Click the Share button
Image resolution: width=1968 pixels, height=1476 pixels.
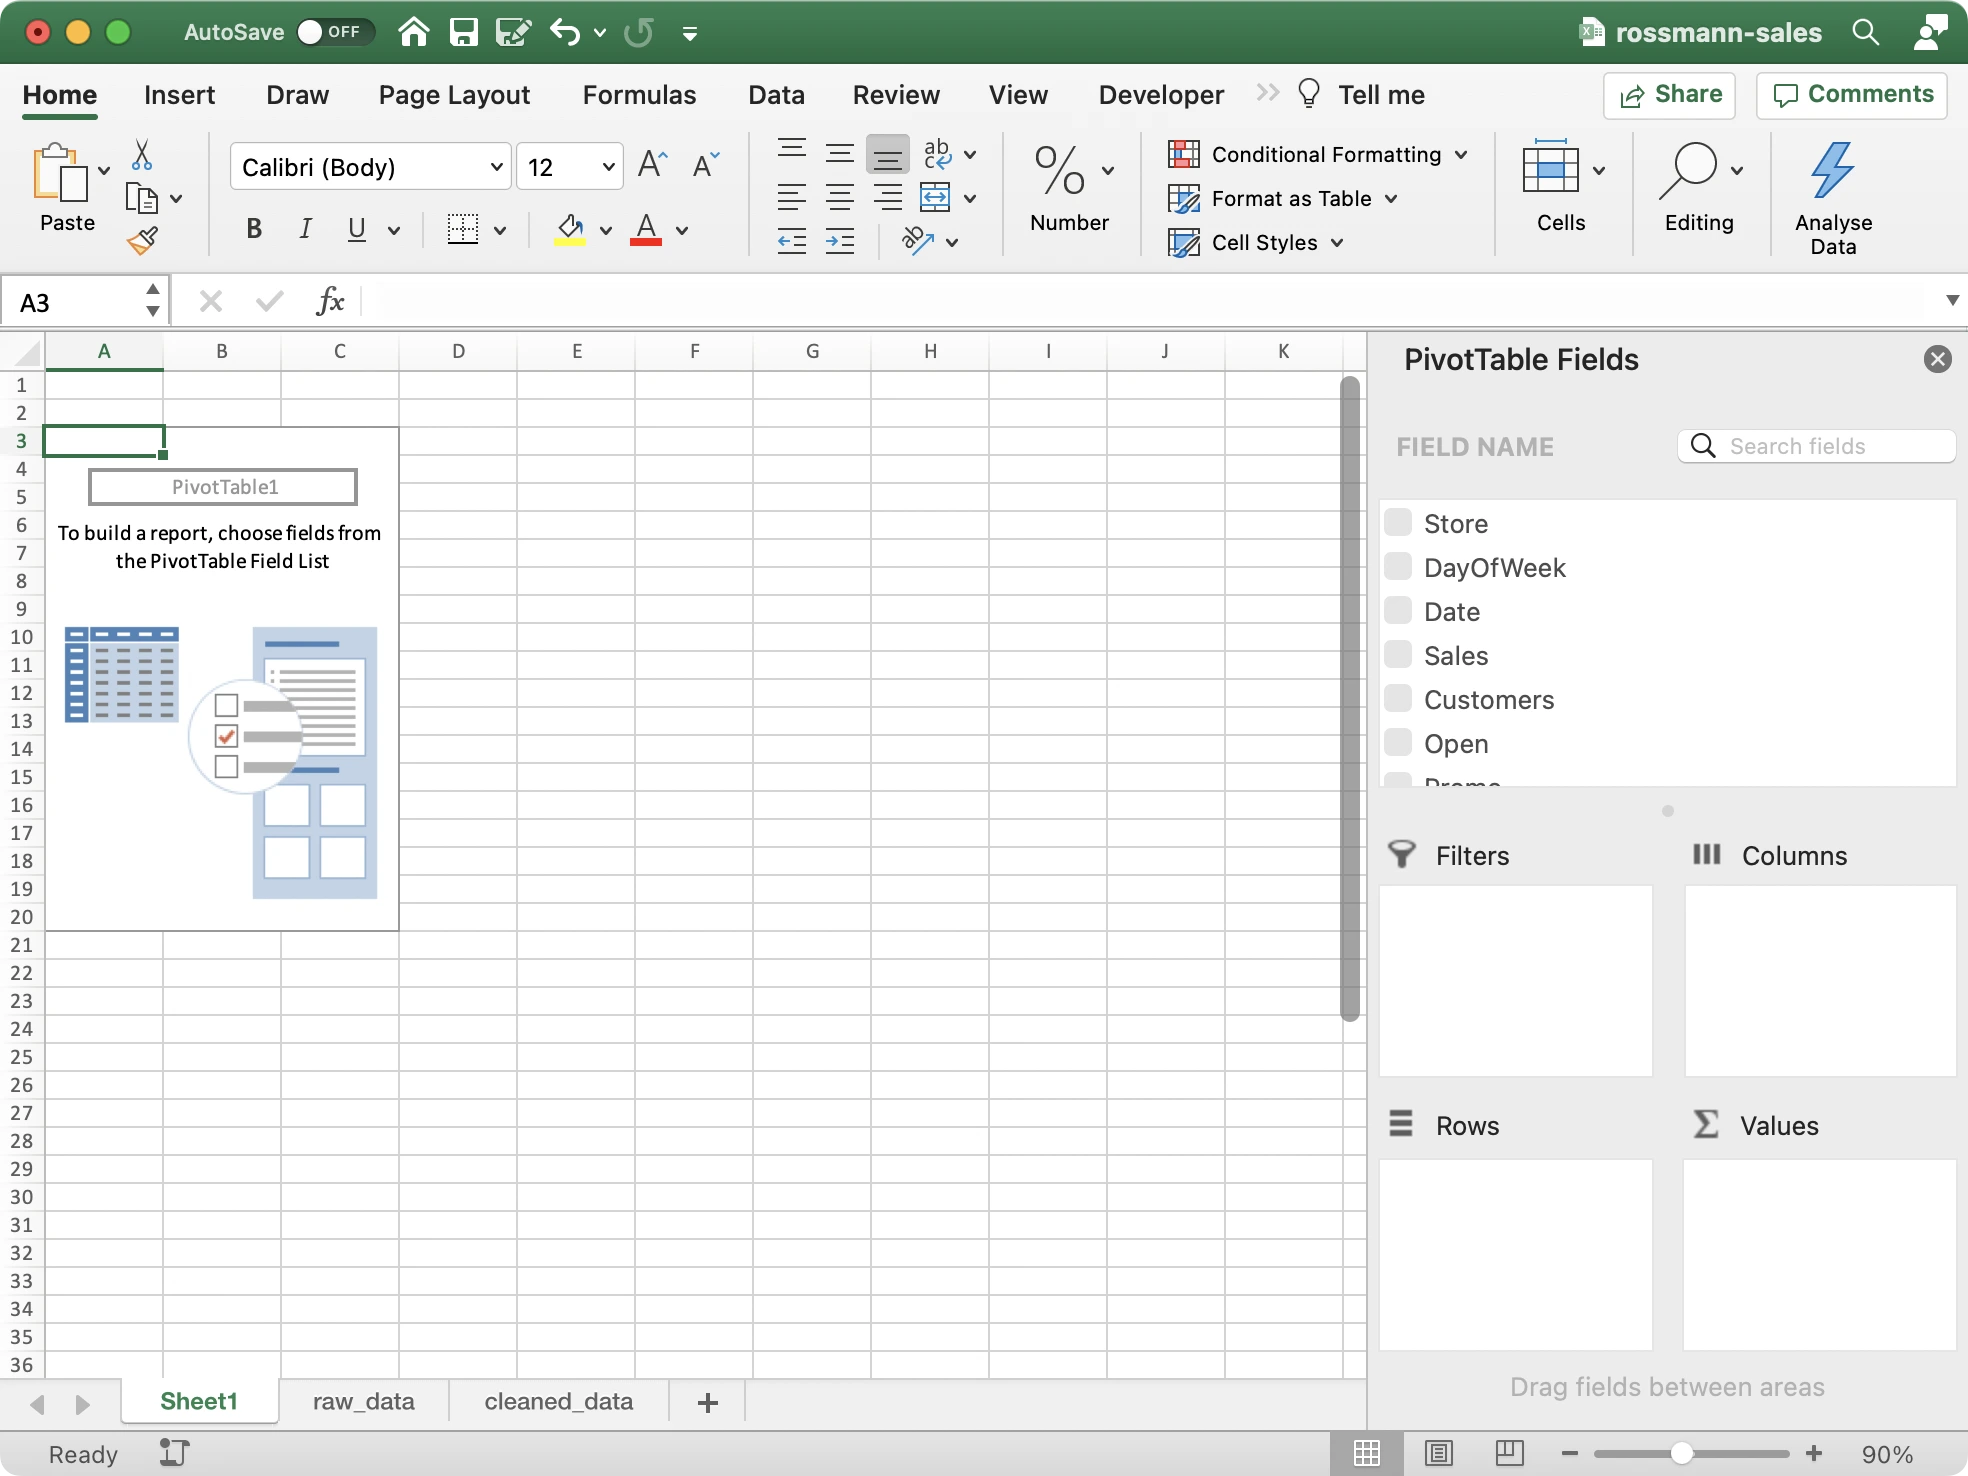[x=1668, y=95]
